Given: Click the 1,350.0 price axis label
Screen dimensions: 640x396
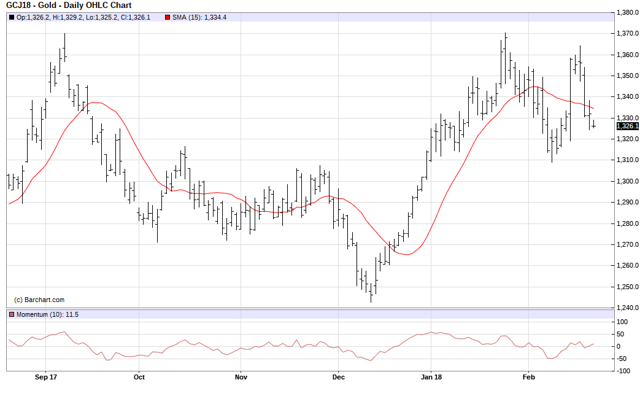Looking at the screenshot, I should [x=628, y=76].
